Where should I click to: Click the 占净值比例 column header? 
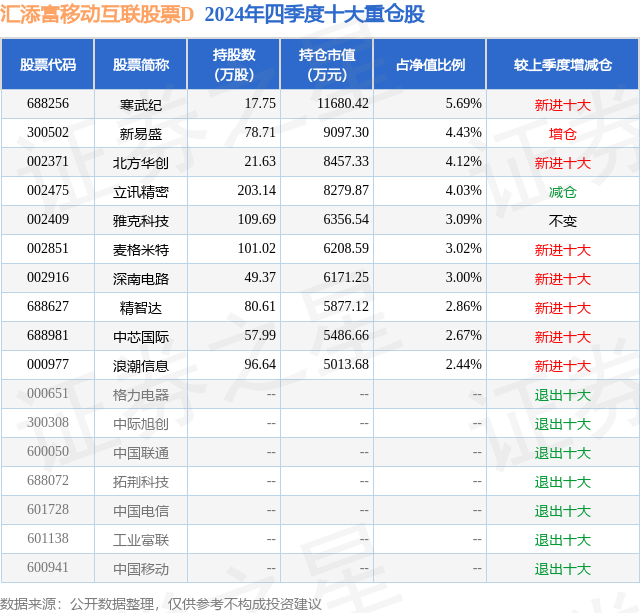click(x=430, y=64)
